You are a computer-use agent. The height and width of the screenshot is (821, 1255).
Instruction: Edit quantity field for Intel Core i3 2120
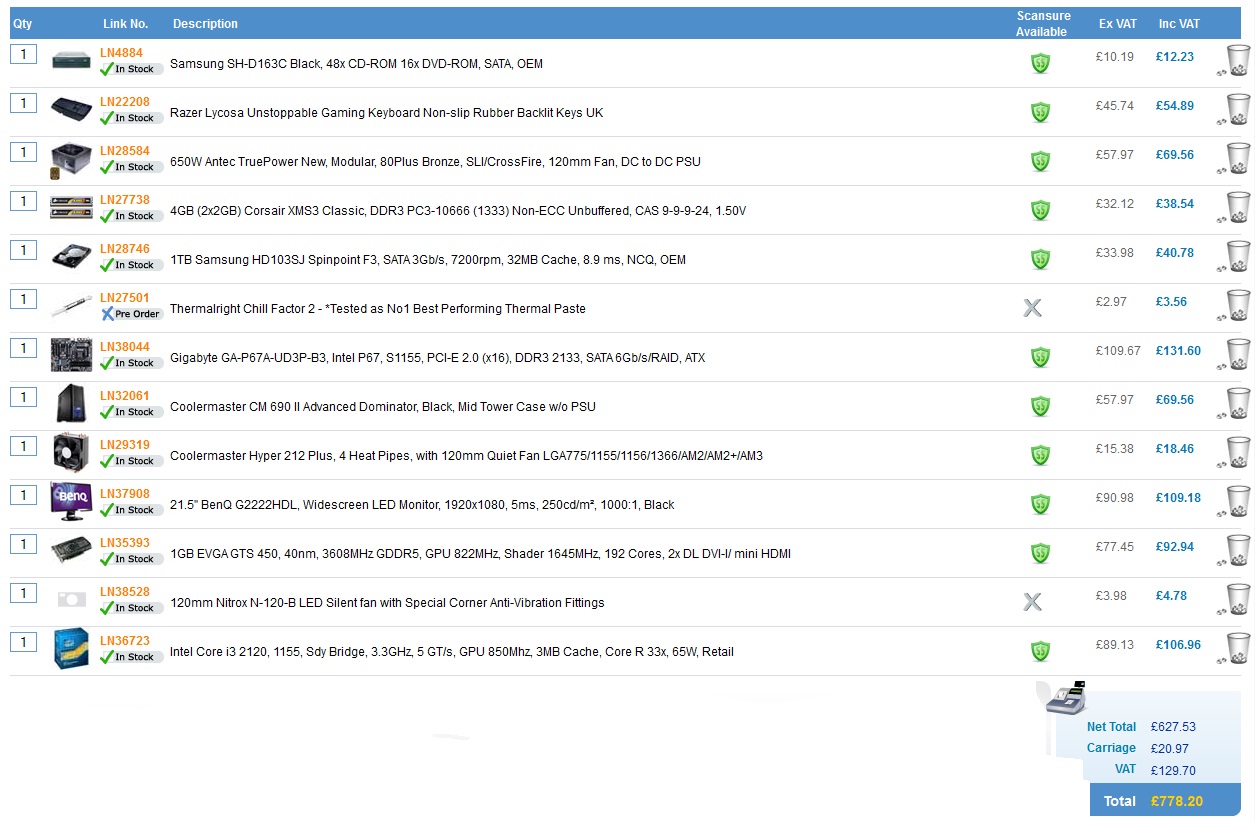23,642
